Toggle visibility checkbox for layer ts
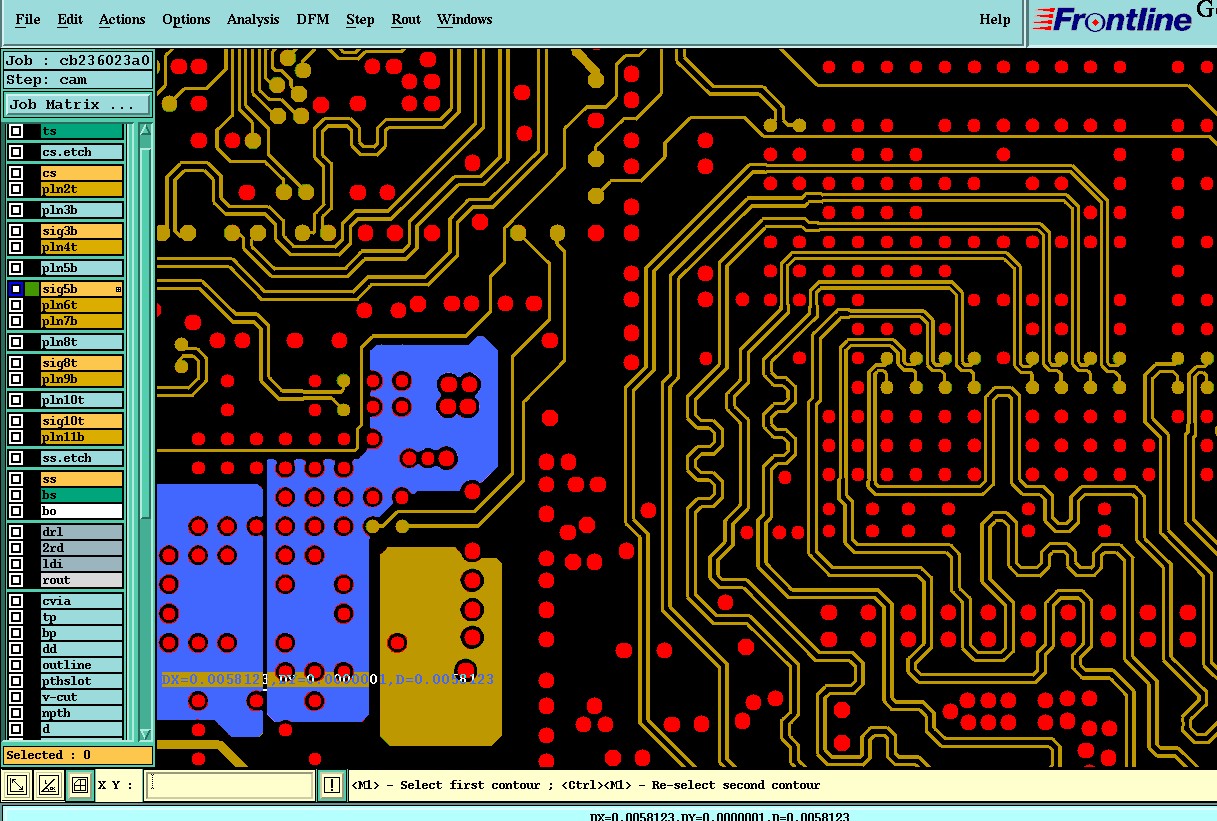Screen dimensions: 1217x821 point(16,131)
